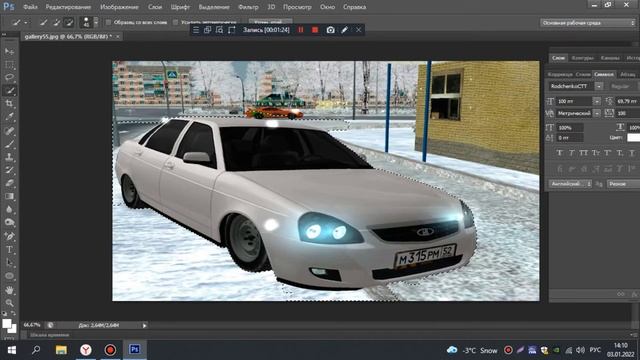Select the Dodge tool

tap(9, 222)
